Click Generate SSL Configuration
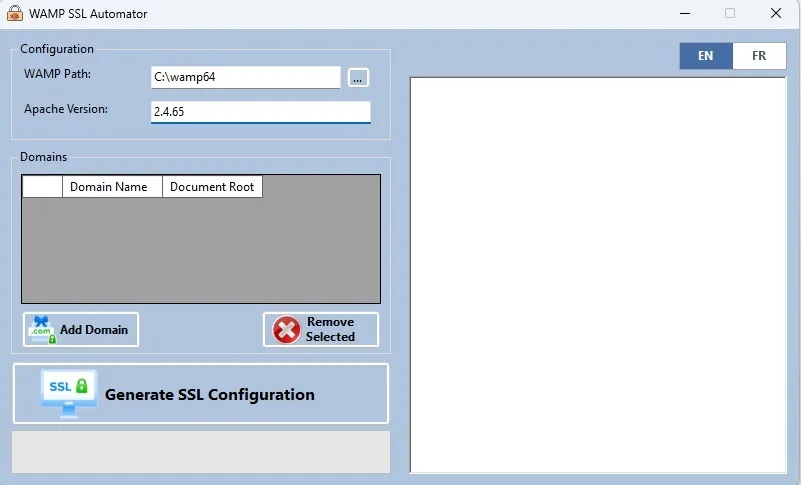 [x=201, y=394]
